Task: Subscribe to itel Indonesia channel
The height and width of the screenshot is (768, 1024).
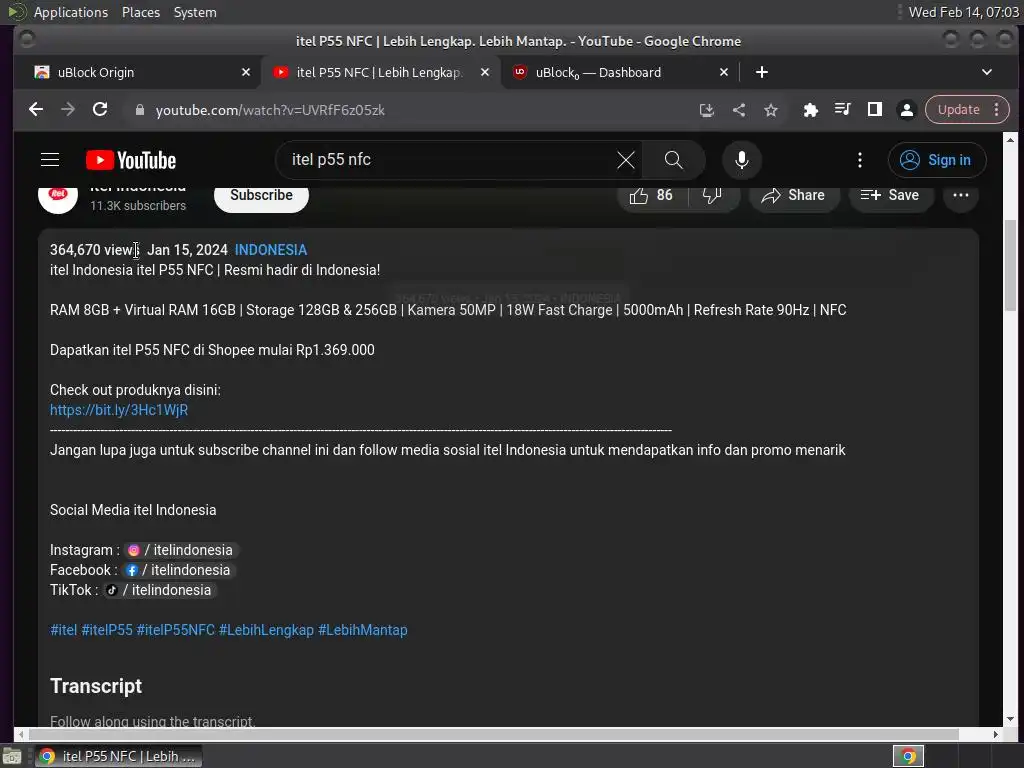Action: coord(261,195)
